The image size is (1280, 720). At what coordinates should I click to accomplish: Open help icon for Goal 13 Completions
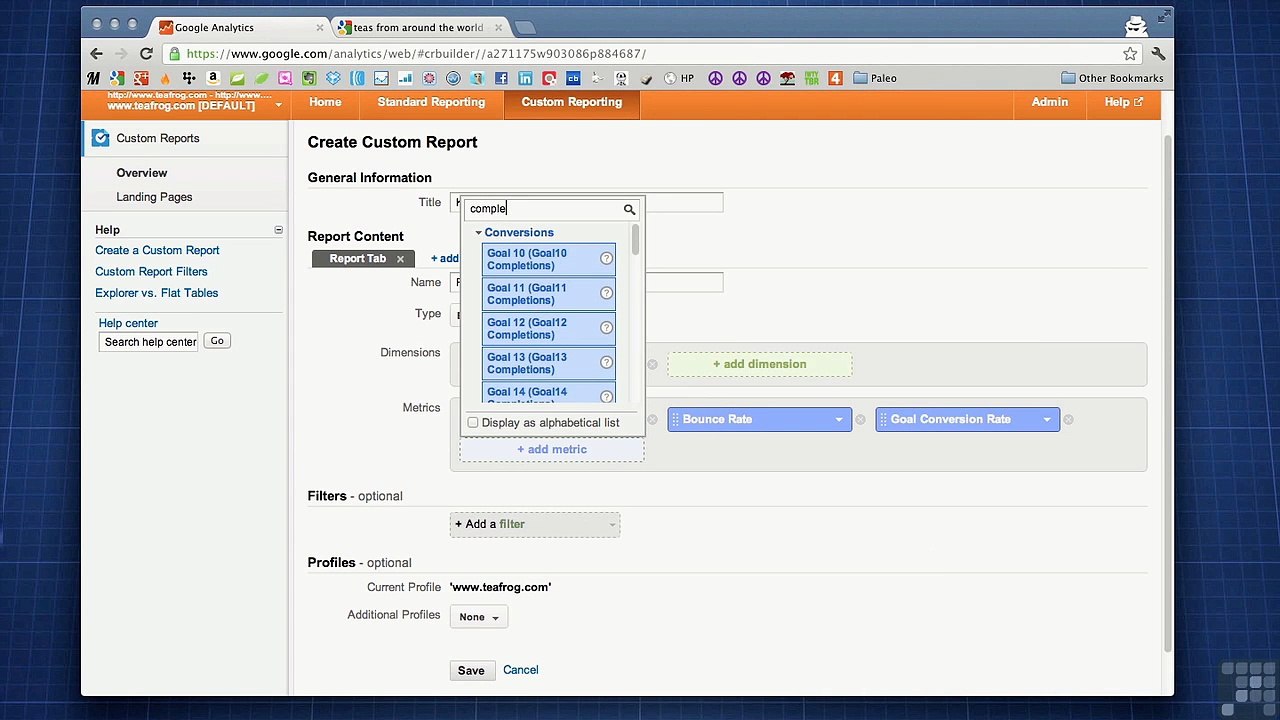click(606, 363)
